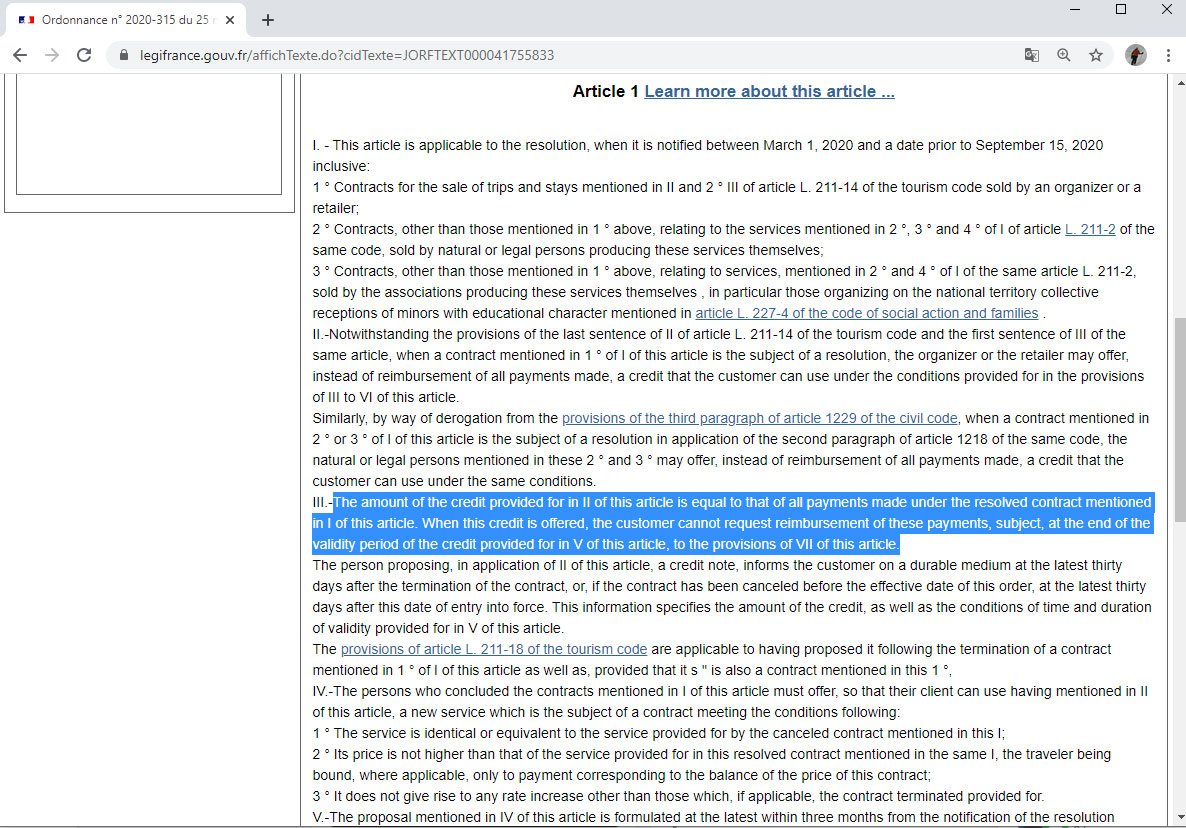Open a new browser tab
1186x828 pixels.
(x=268, y=20)
